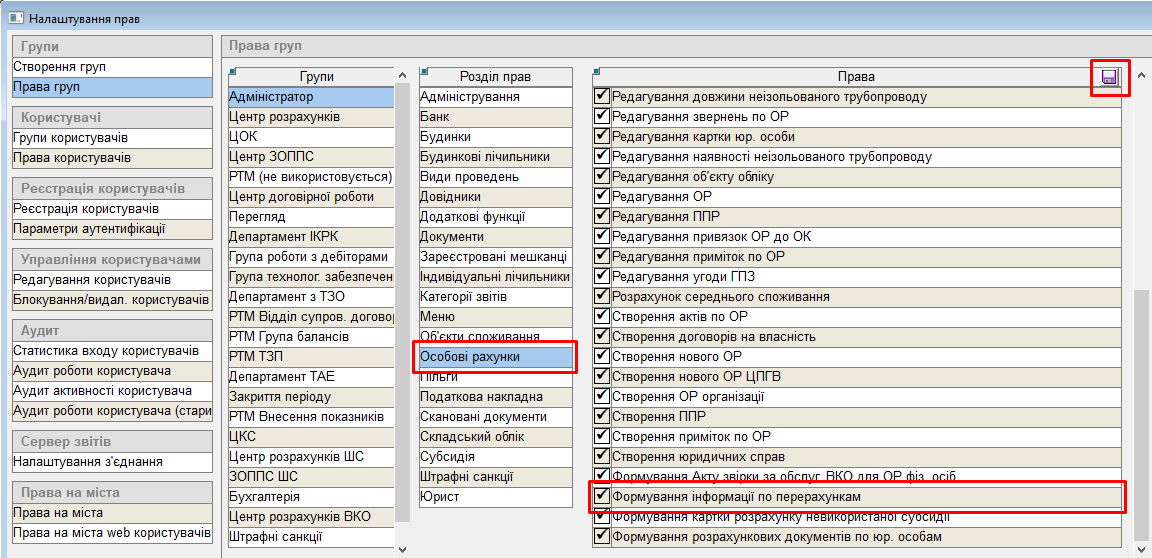Image resolution: width=1152 pixels, height=558 pixels.
Task: Open Права груп in left menu
Action: [111, 87]
